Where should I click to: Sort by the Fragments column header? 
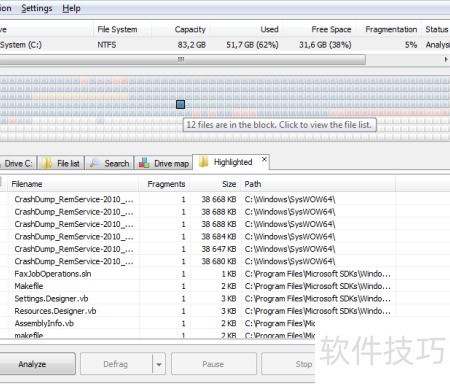pos(166,184)
